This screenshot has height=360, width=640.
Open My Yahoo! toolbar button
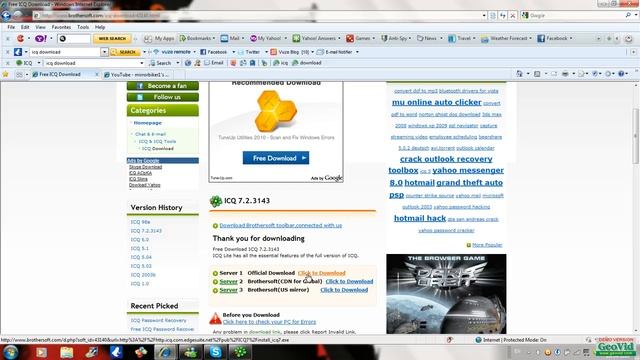(x=266, y=38)
